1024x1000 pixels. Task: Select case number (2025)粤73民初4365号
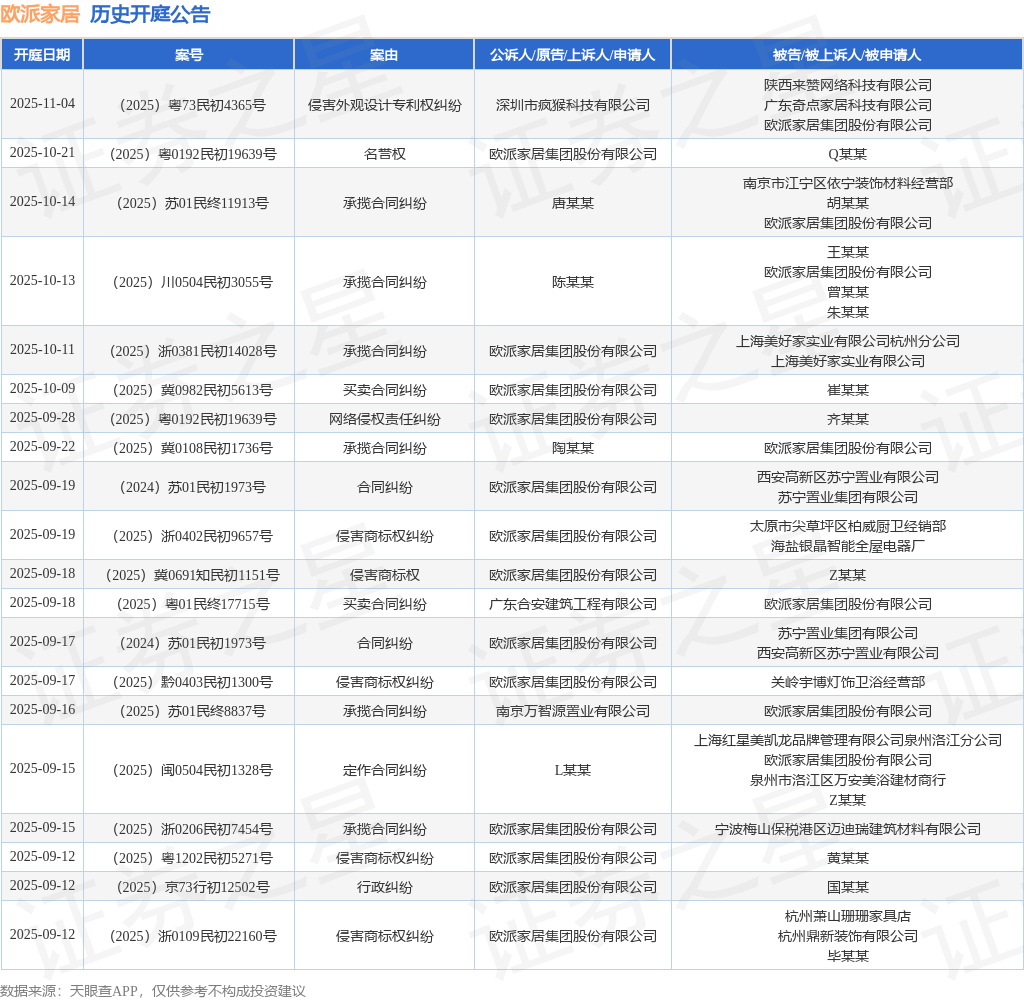pos(193,105)
